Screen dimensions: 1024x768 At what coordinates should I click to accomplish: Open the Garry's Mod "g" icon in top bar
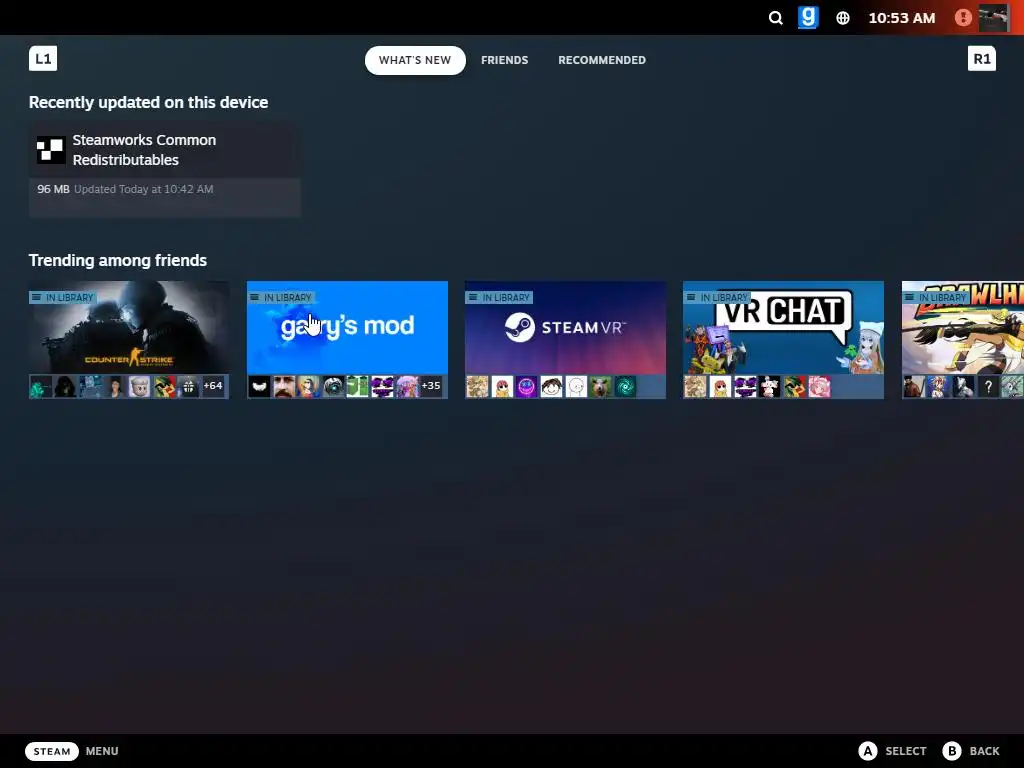pos(808,18)
